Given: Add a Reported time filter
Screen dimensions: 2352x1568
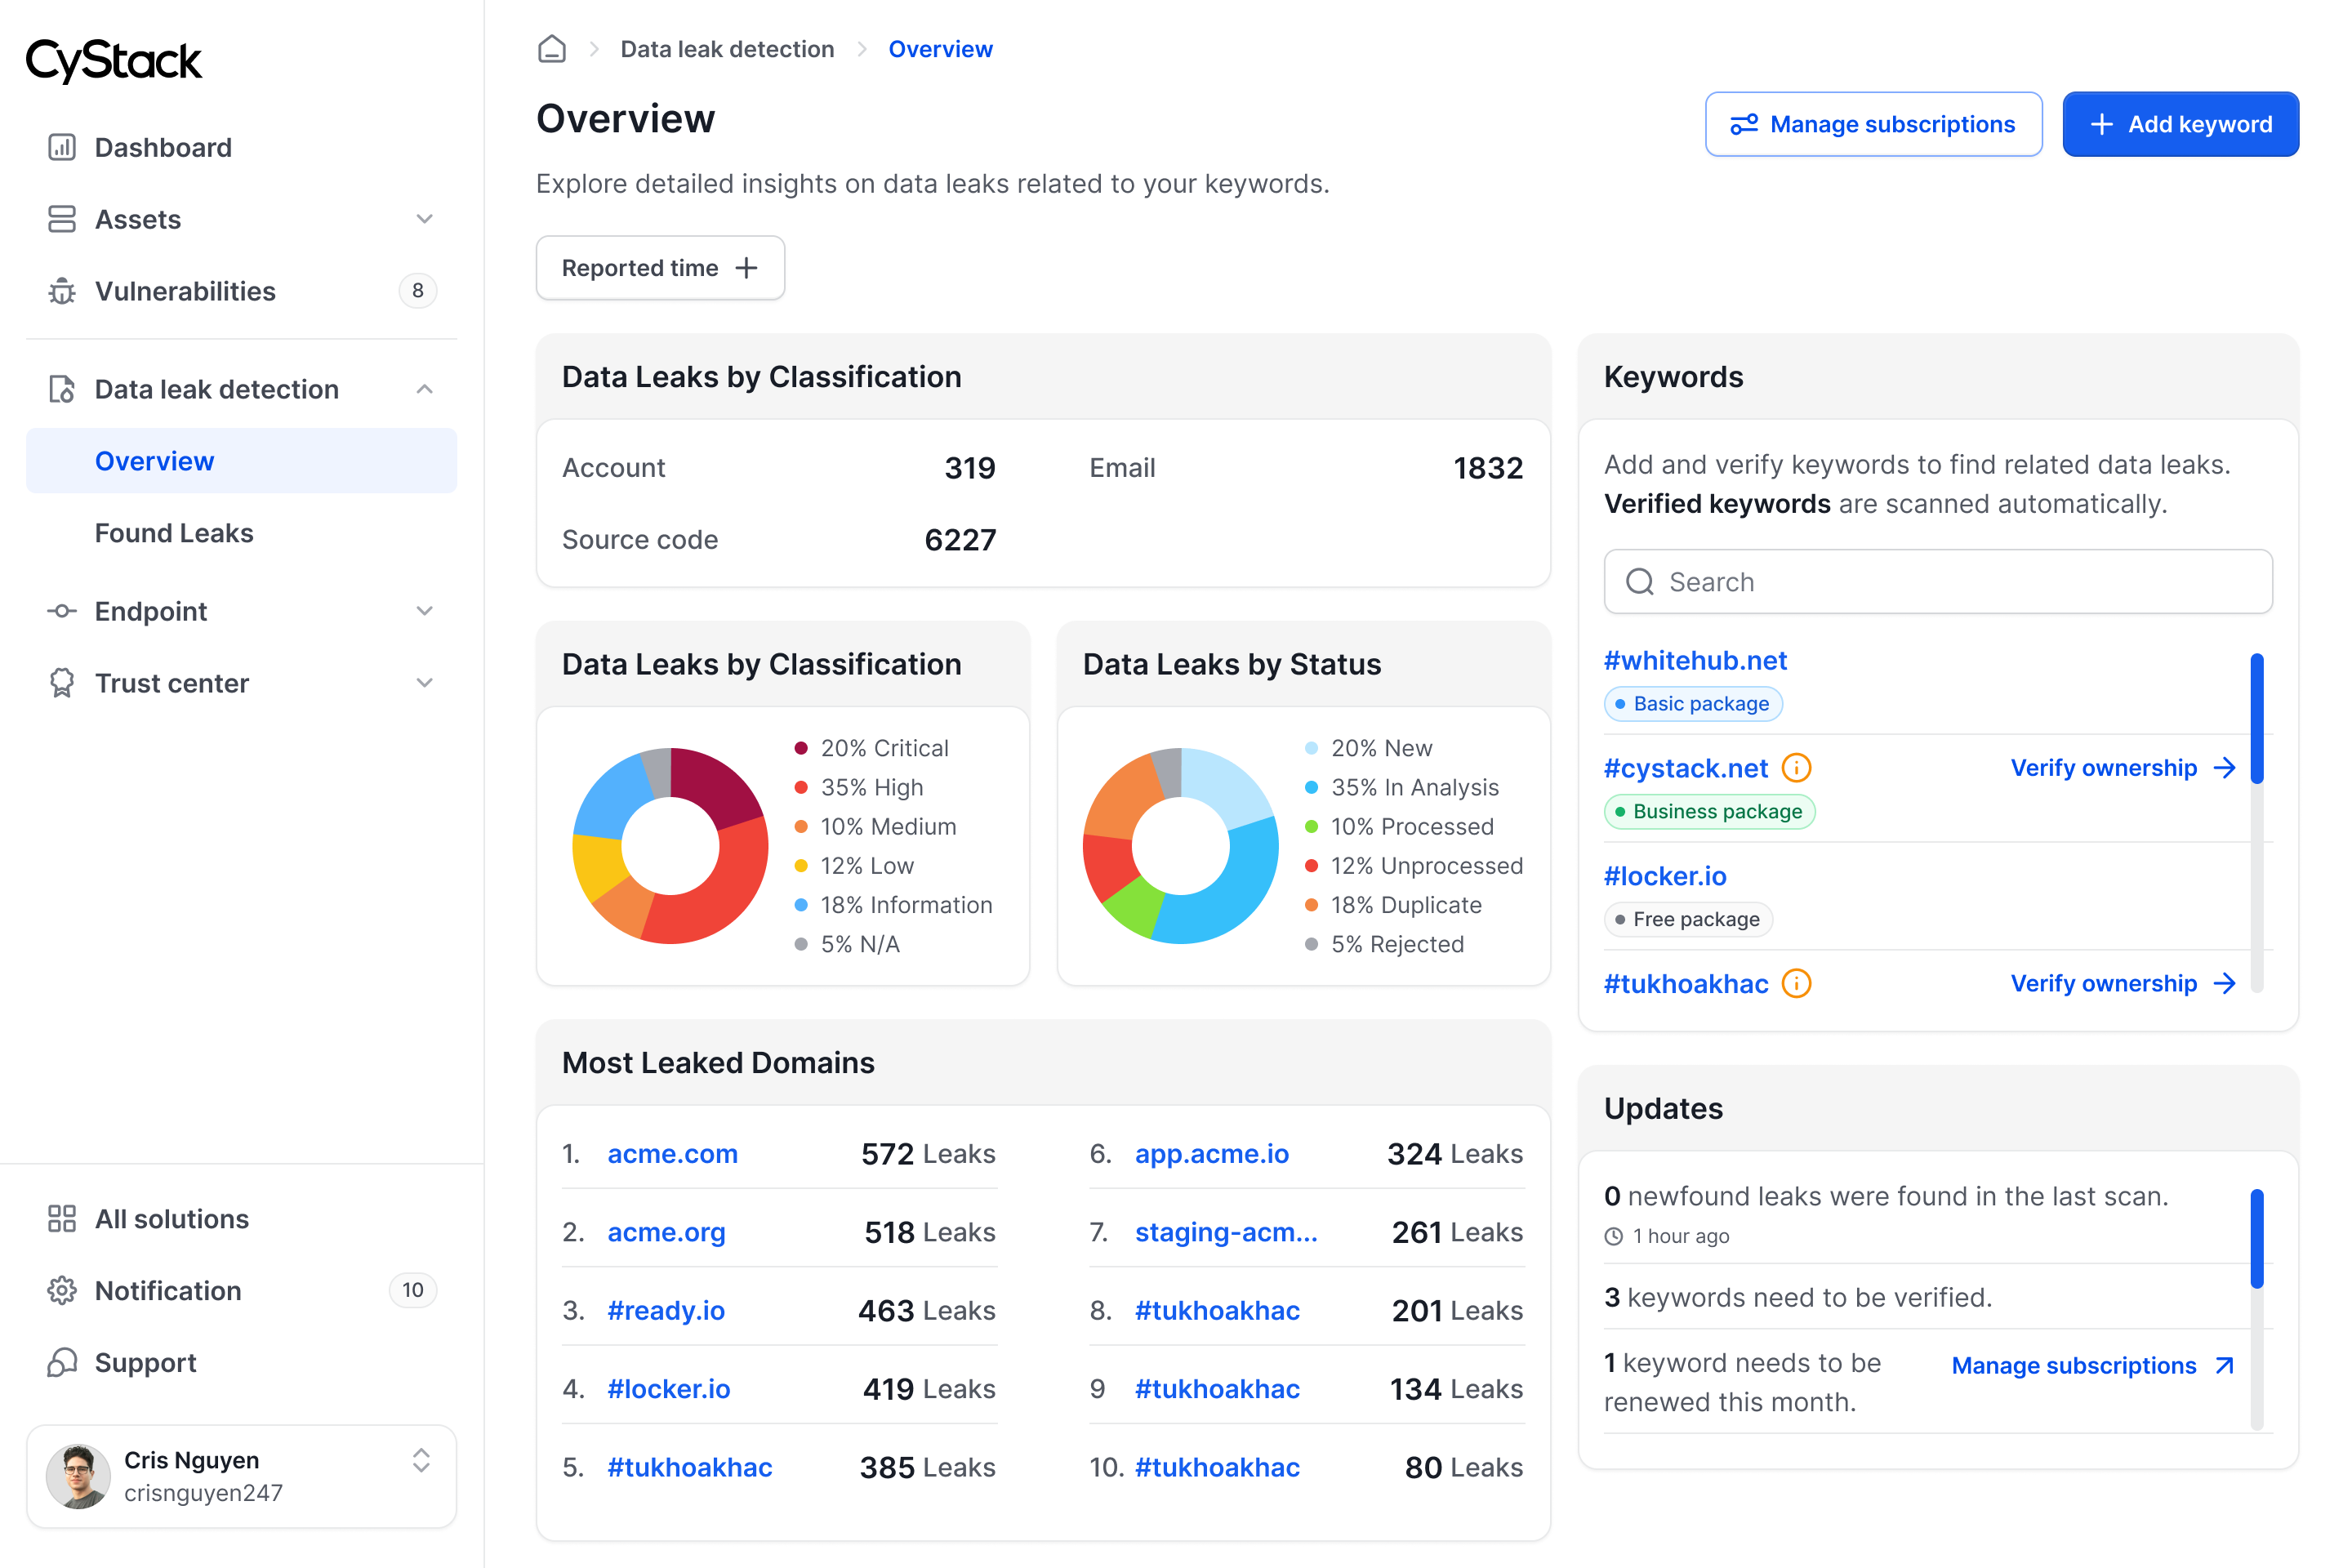Looking at the screenshot, I should [x=660, y=268].
